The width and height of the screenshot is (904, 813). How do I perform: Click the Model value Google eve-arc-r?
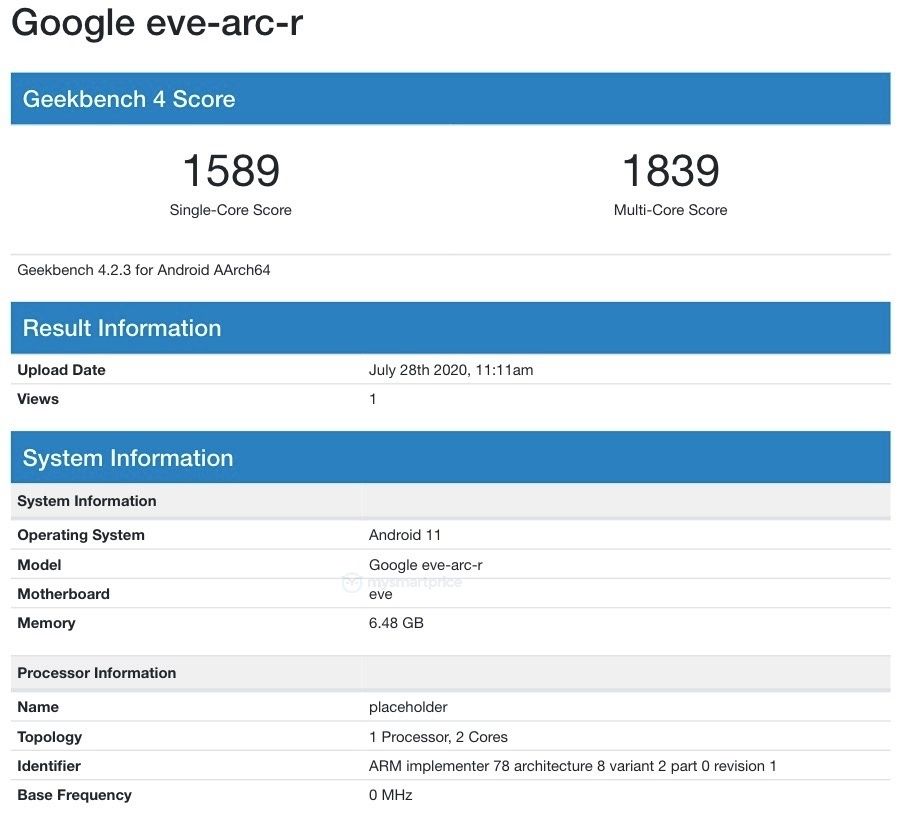tap(427, 563)
